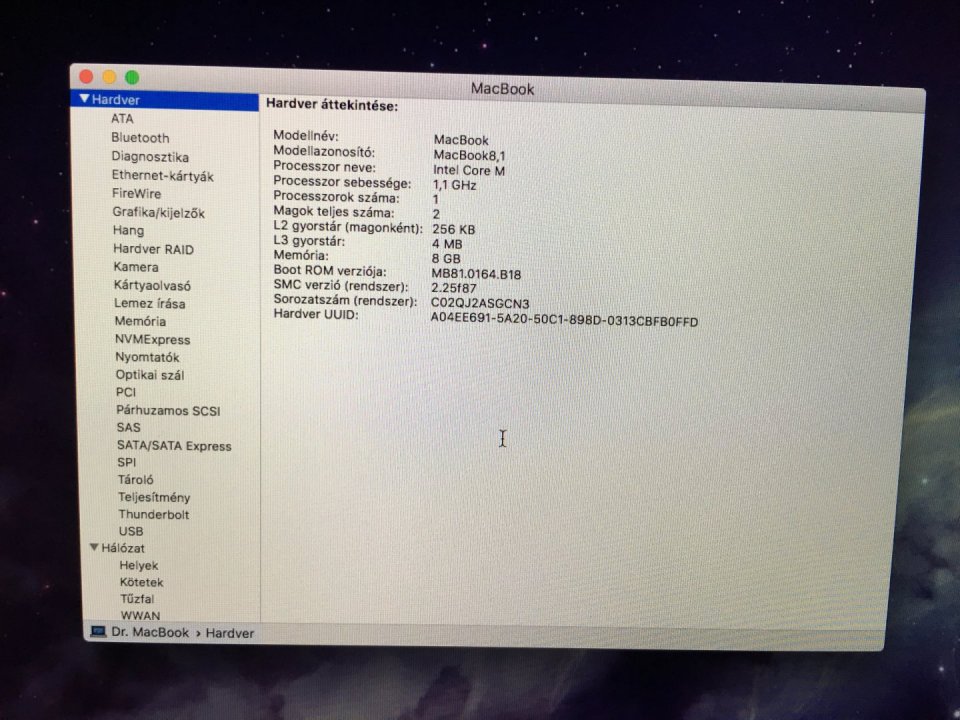The height and width of the screenshot is (720, 960).
Task: Select Helyek under Hálózat
Action: pos(139,565)
